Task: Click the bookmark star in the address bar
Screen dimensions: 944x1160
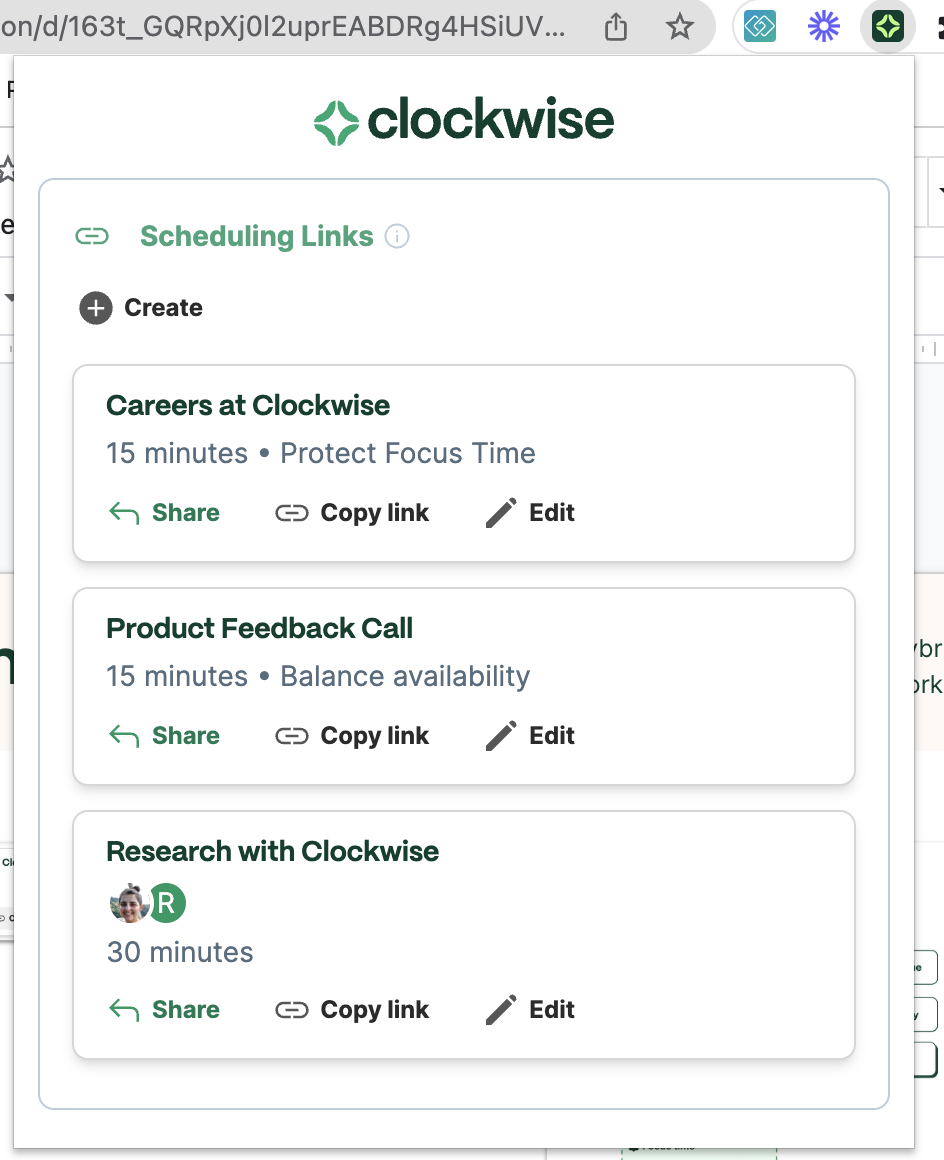Action: tap(680, 28)
